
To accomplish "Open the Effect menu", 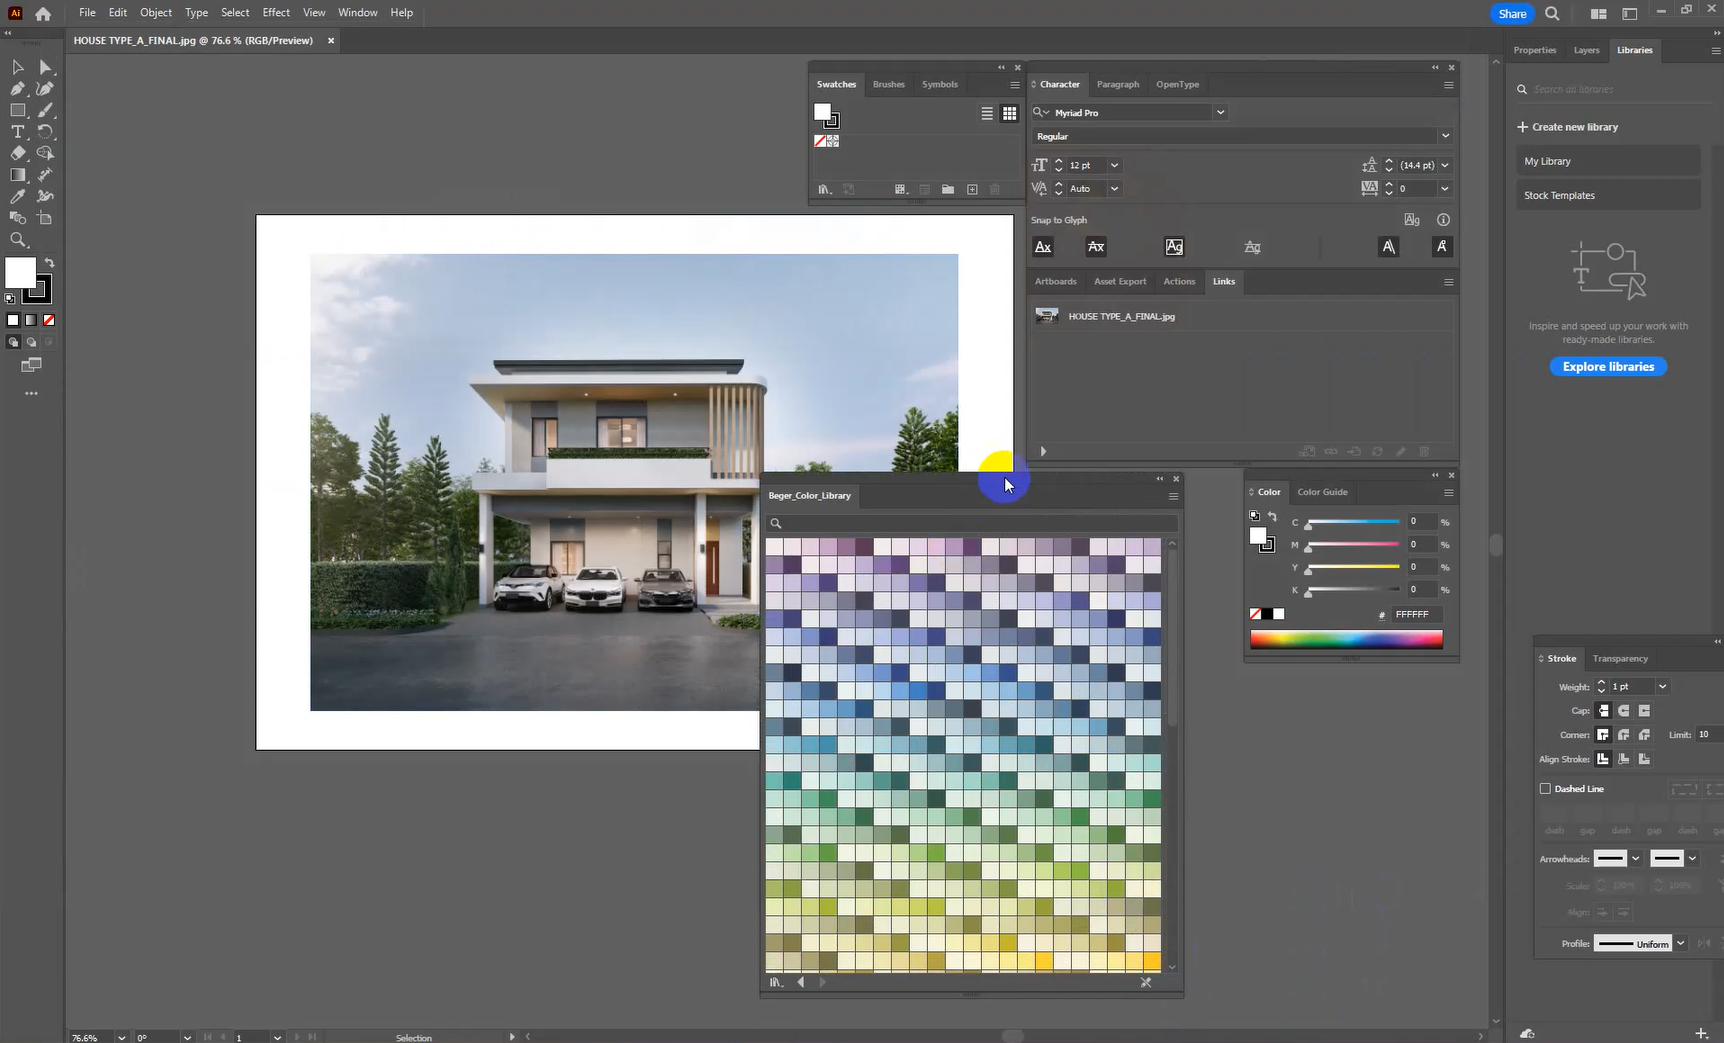I will coord(276,13).
